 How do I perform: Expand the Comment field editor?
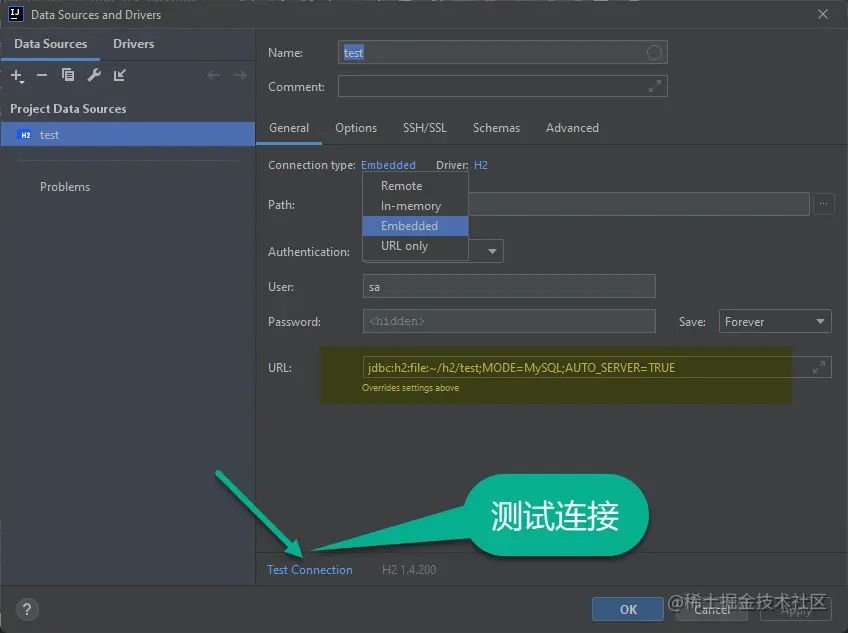(x=654, y=86)
